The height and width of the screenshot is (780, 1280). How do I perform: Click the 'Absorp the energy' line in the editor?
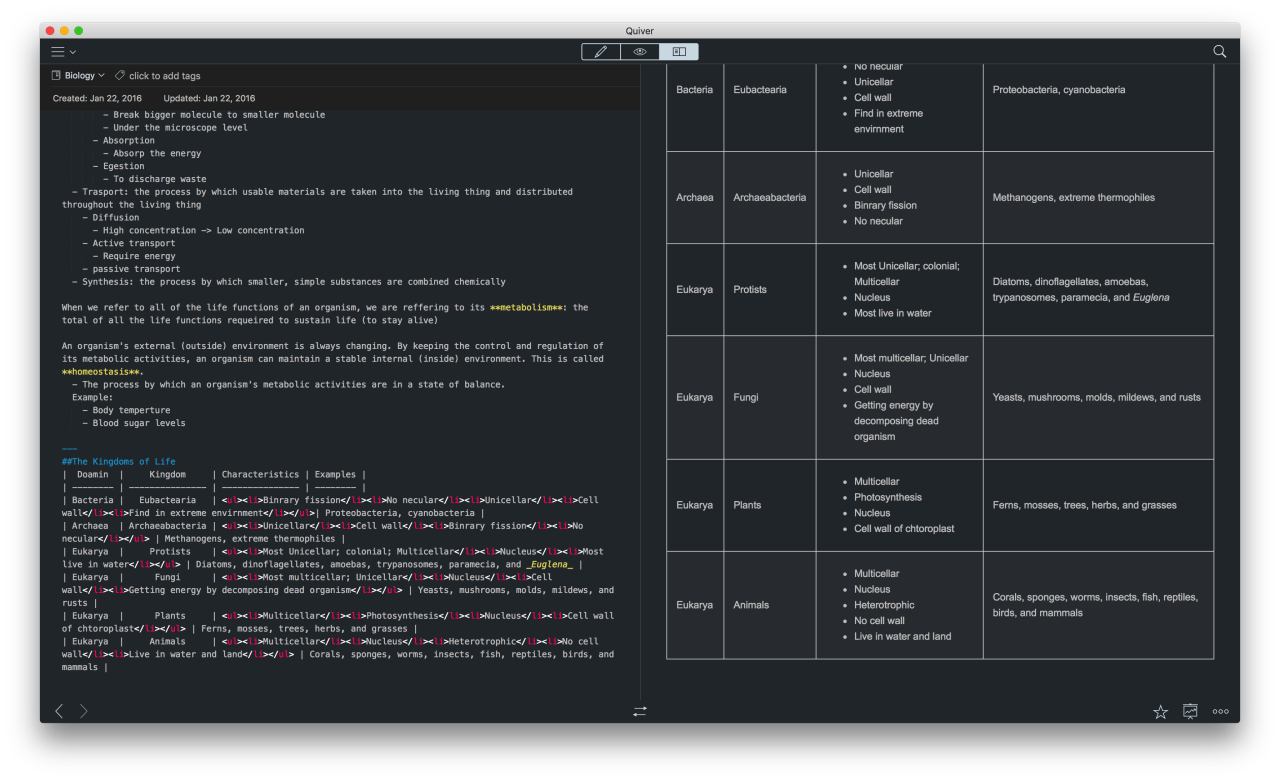click(151, 154)
